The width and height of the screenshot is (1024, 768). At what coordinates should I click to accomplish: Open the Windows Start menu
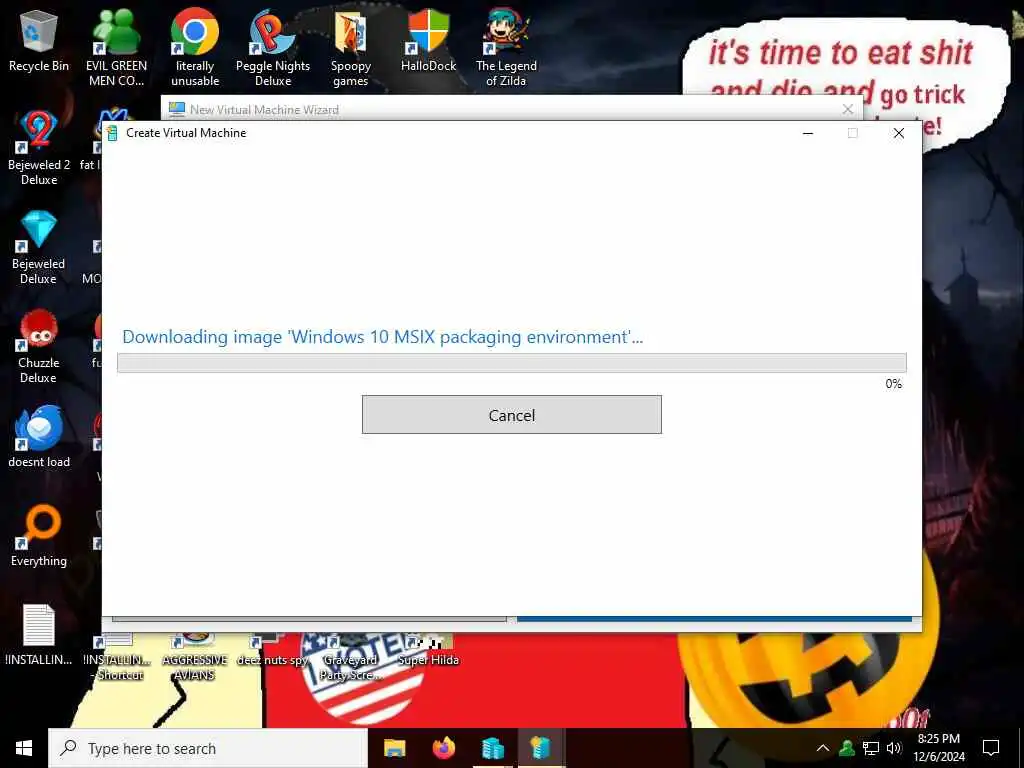click(24, 748)
